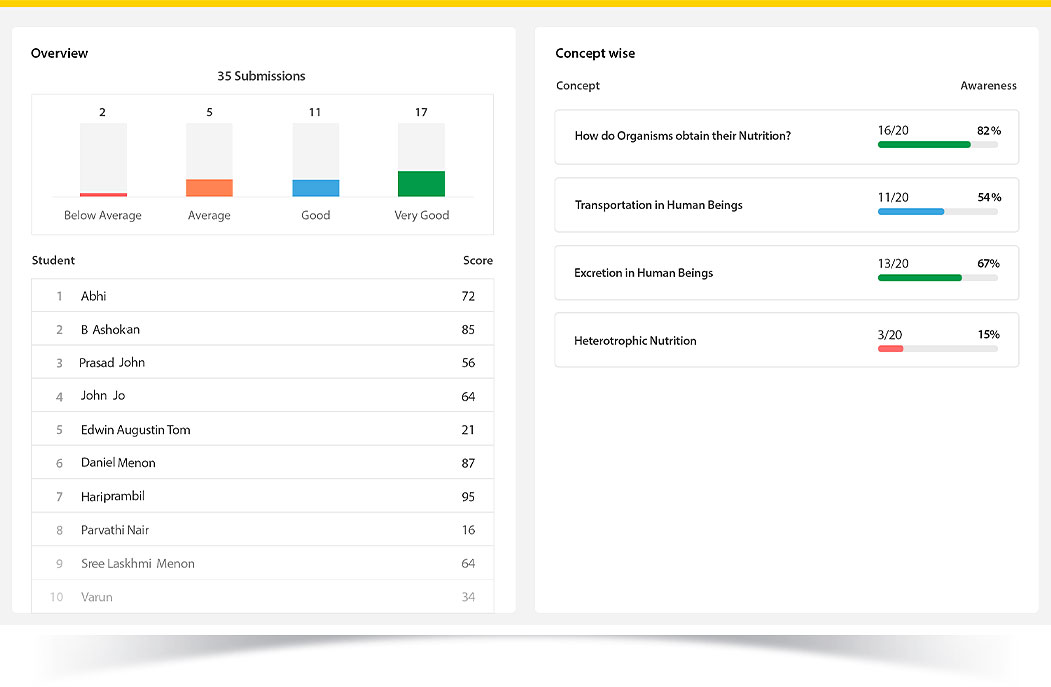
Task: Click the Below Average red bar
Action: point(103,194)
